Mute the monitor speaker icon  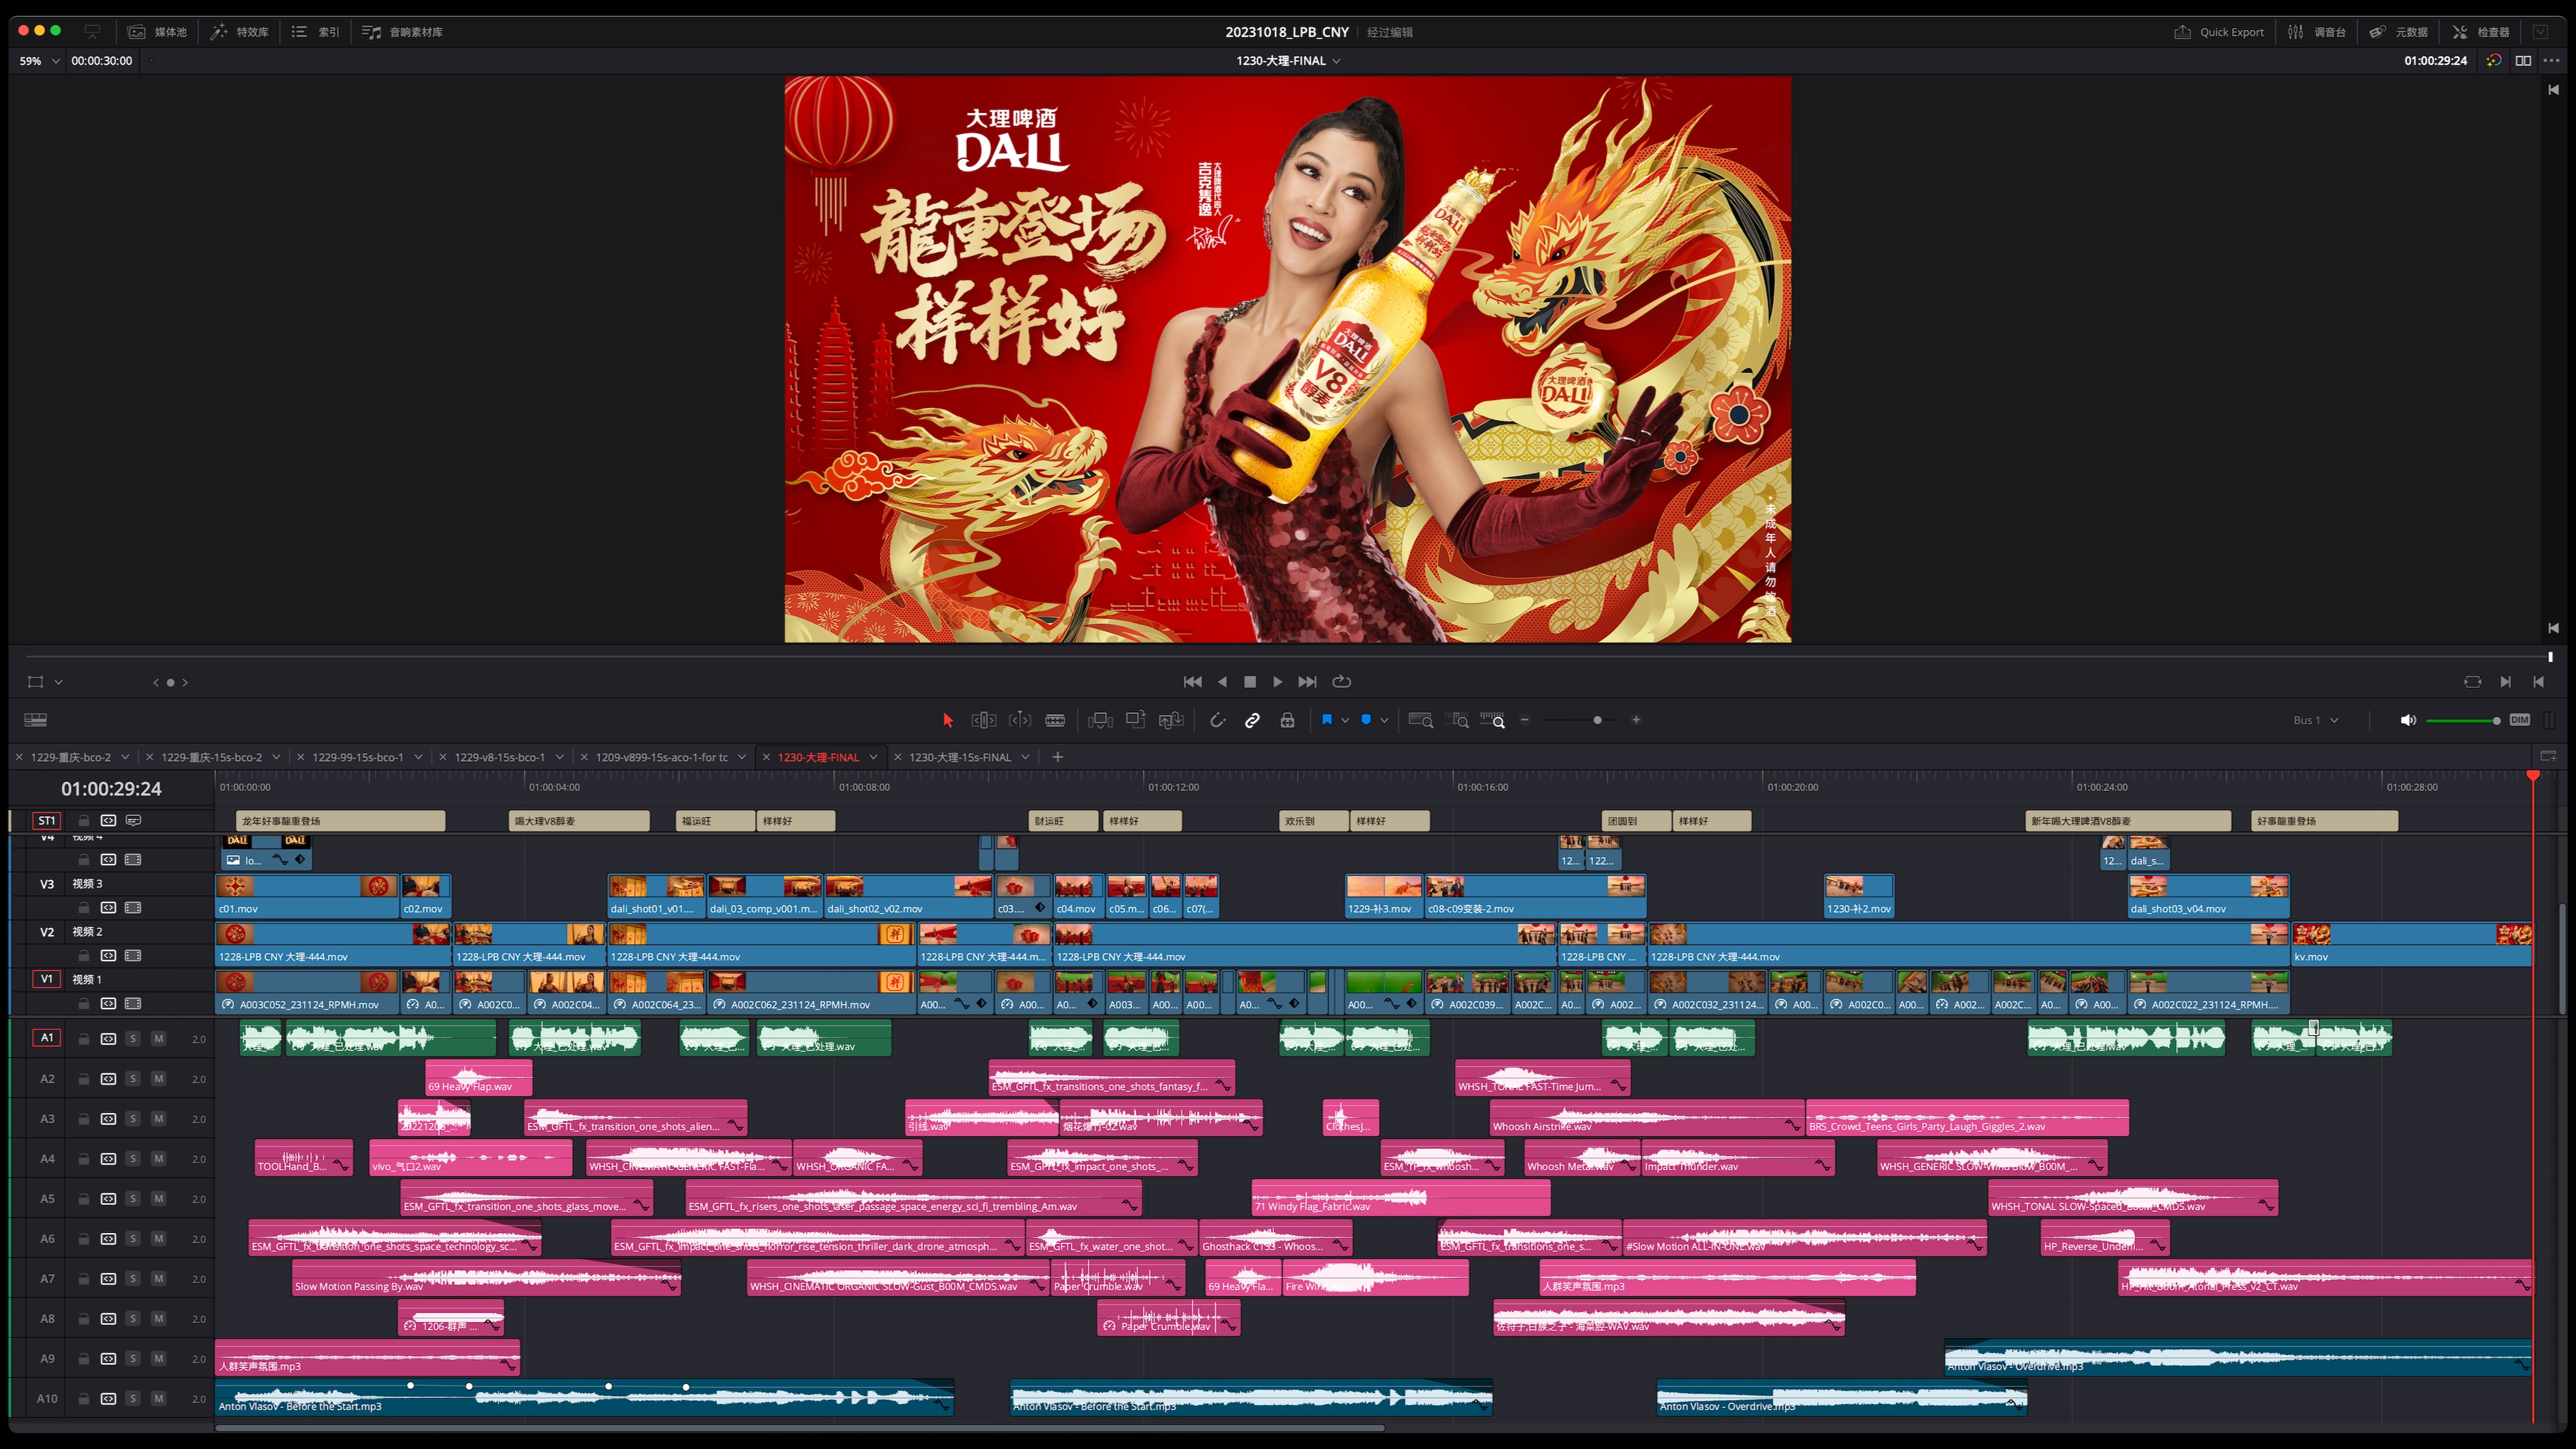tap(2408, 720)
